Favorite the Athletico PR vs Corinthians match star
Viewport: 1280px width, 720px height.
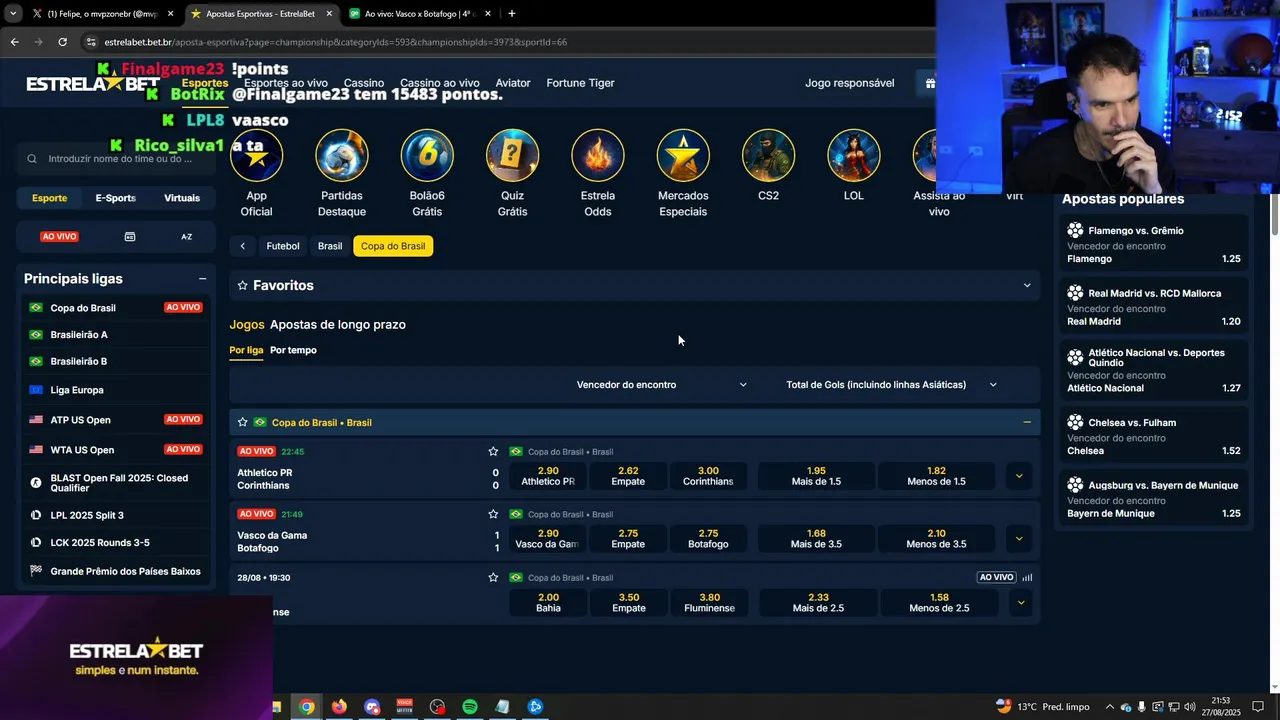[x=493, y=451]
